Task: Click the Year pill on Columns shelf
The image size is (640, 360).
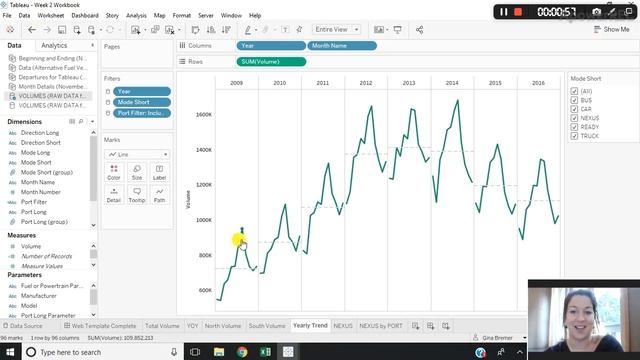Action: coord(271,46)
